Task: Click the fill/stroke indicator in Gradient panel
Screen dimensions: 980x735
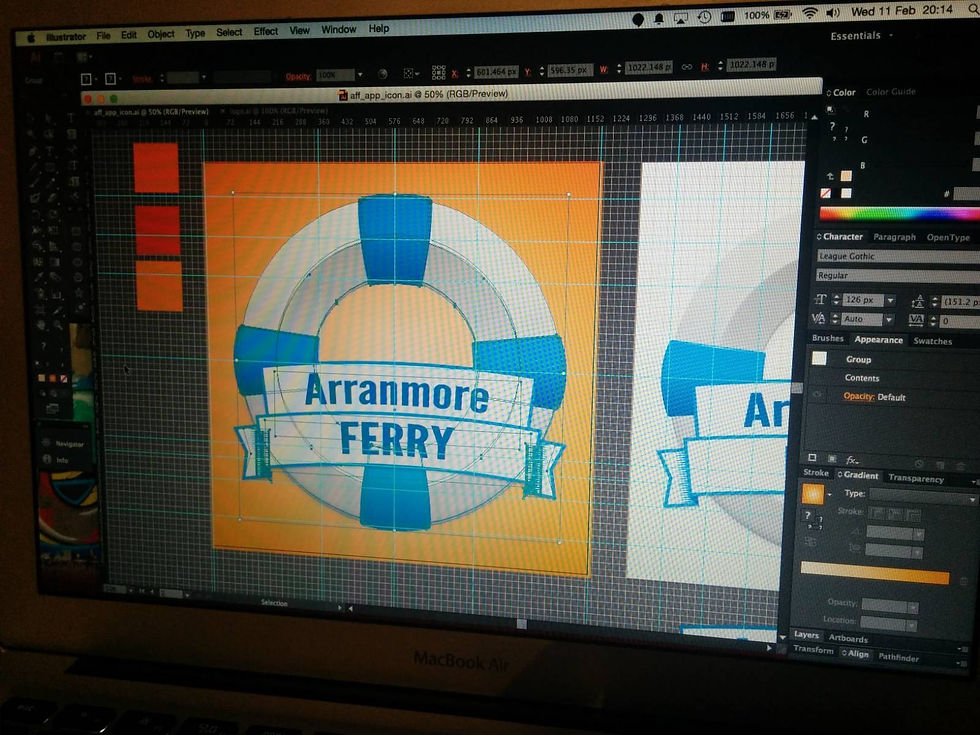Action: pyautogui.click(x=812, y=520)
